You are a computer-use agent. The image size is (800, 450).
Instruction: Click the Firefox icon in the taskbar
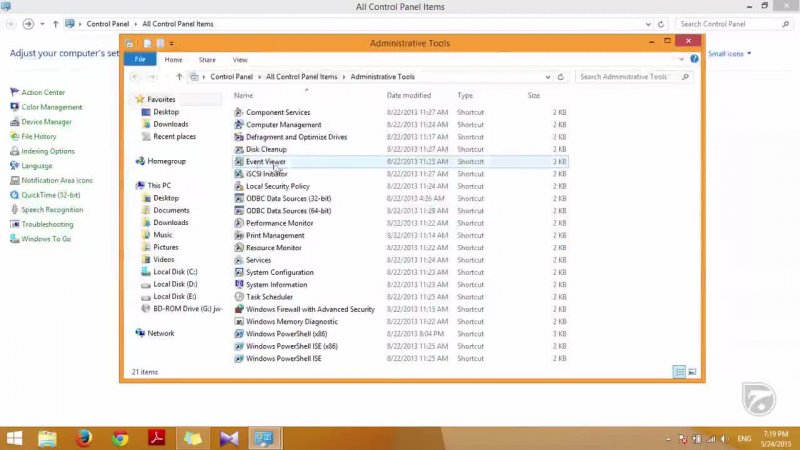point(84,438)
